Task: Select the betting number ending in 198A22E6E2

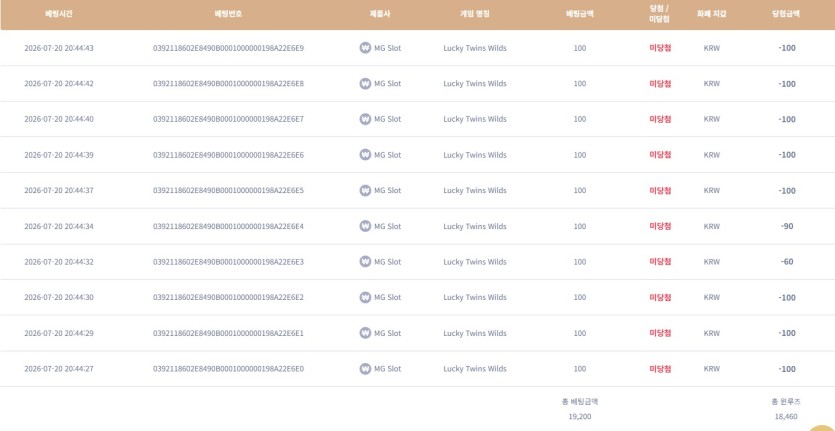Action: pyautogui.click(x=228, y=297)
